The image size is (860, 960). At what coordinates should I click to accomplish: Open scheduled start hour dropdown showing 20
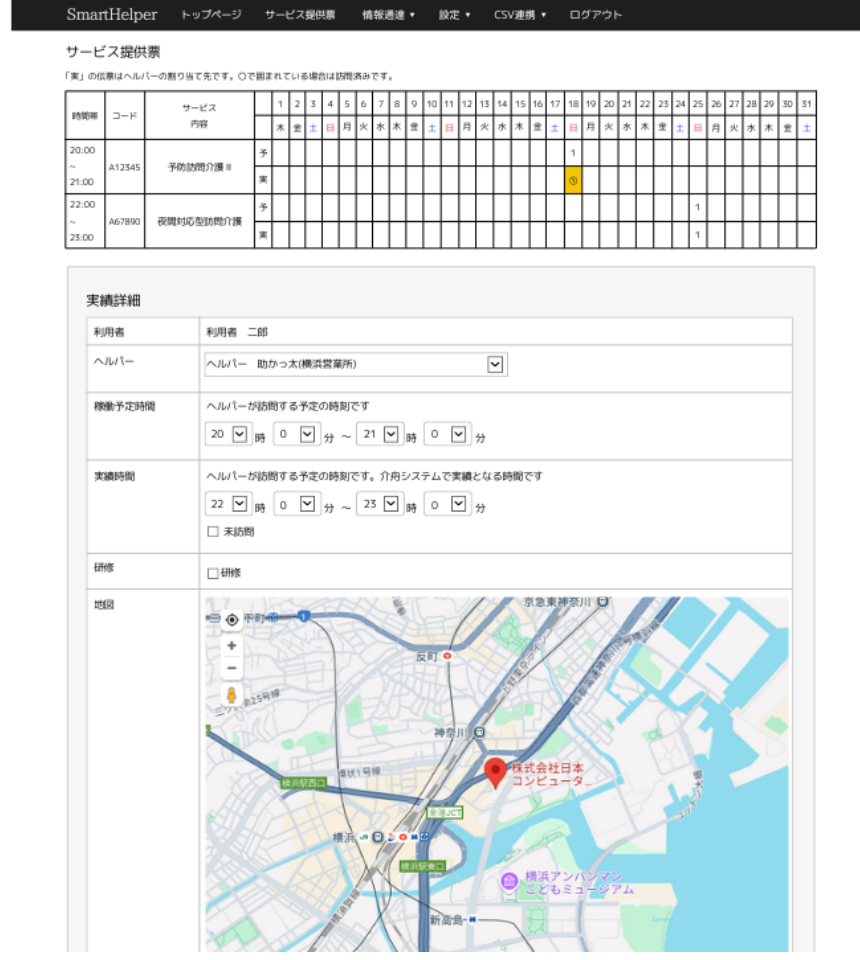pyautogui.click(x=228, y=434)
